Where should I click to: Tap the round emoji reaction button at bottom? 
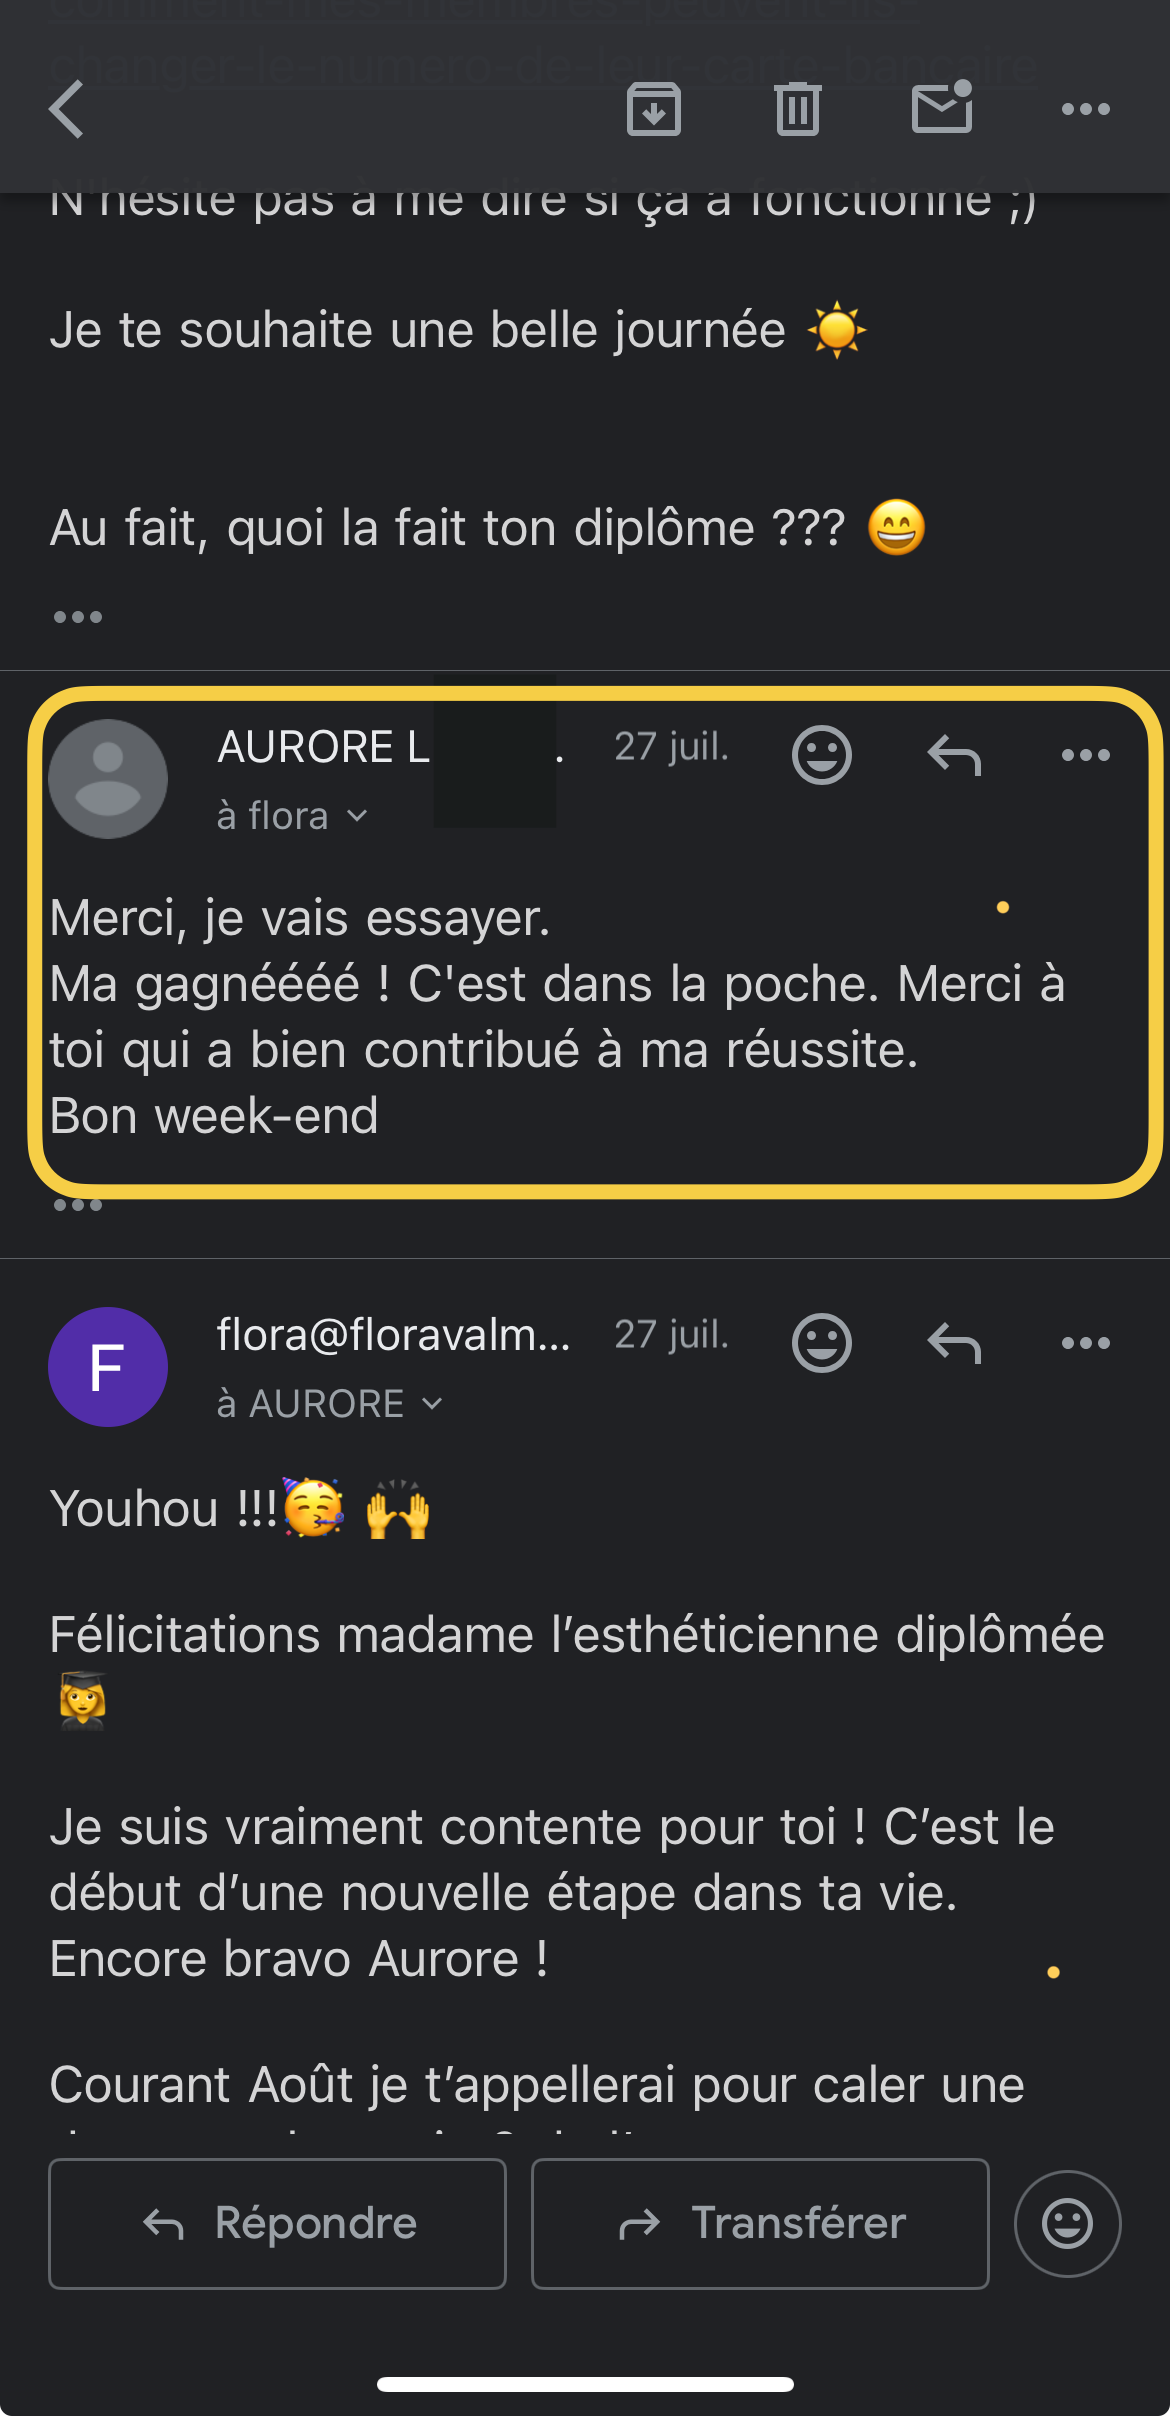click(1067, 2224)
